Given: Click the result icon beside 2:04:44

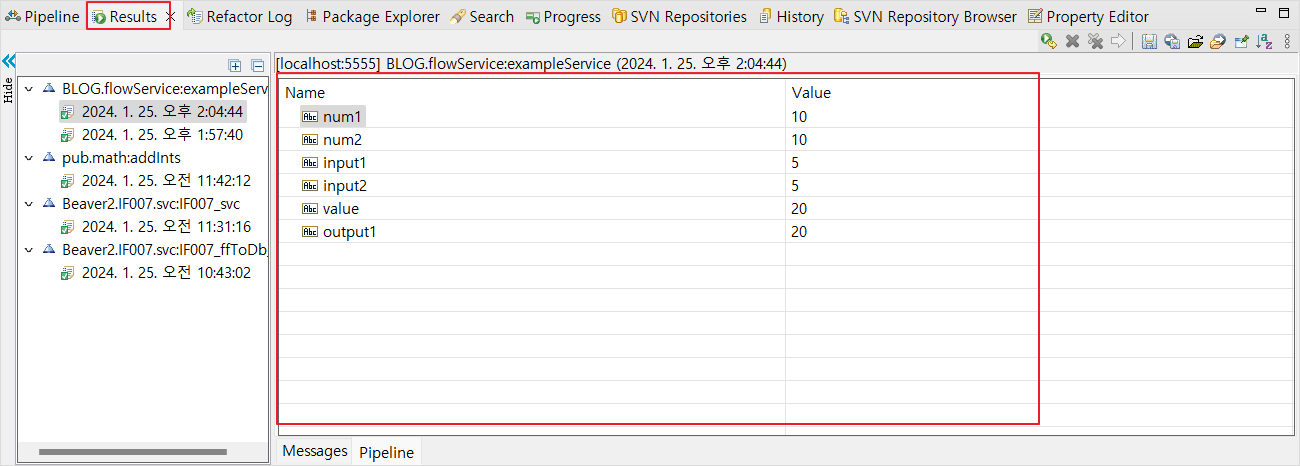Looking at the screenshot, I should point(68,111).
